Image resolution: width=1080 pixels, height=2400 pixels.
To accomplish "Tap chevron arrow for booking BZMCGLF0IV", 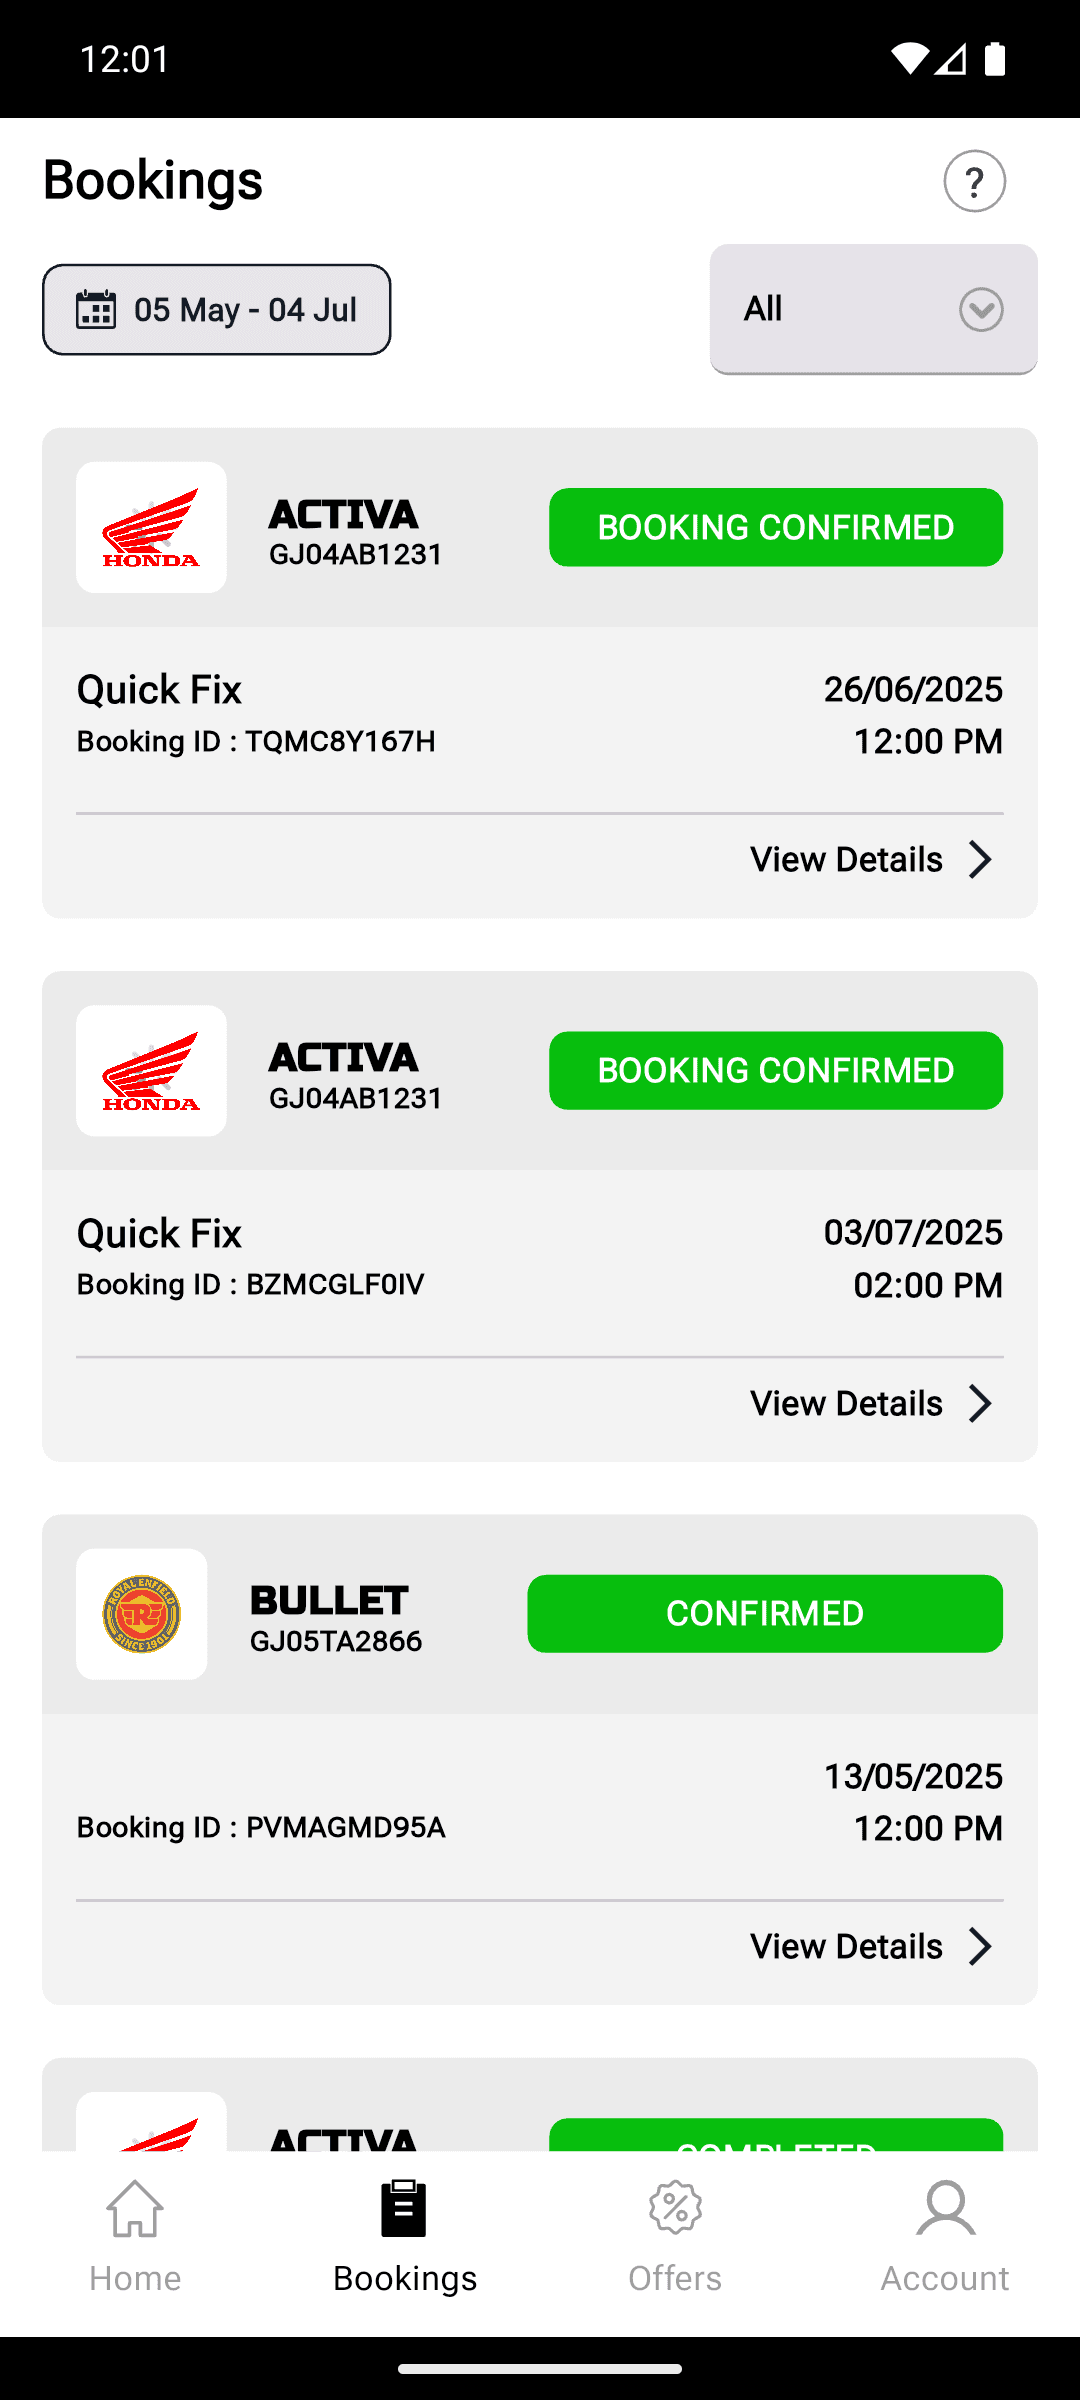I will 980,1403.
